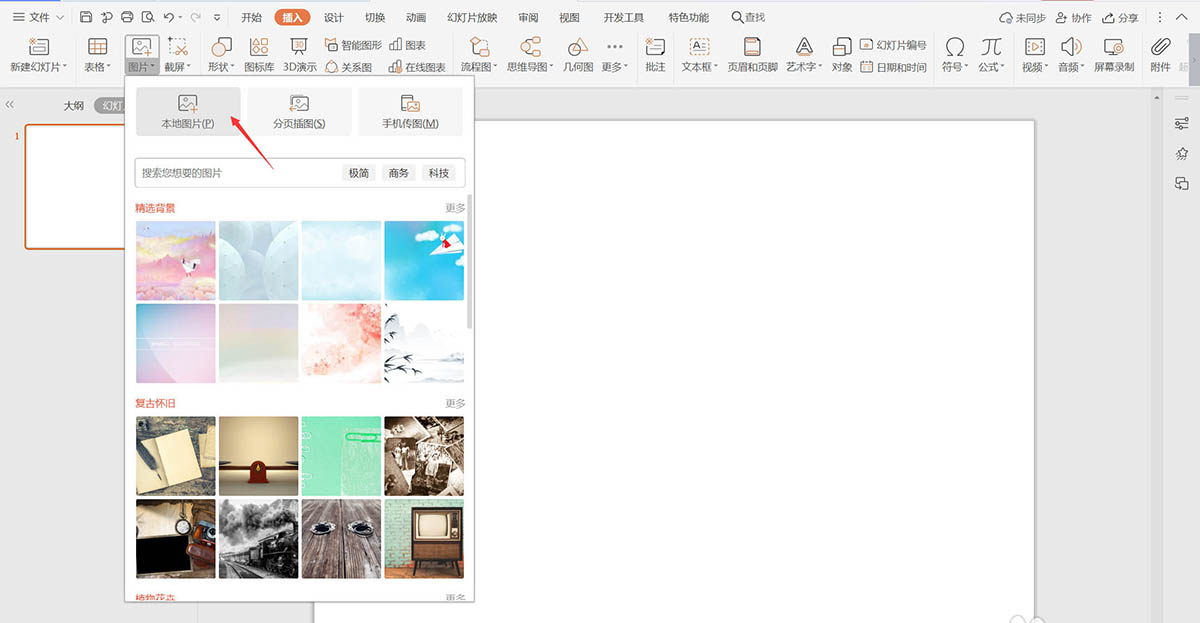The height and width of the screenshot is (623, 1200).
Task: Choose the 分页插图 option
Action: point(299,111)
